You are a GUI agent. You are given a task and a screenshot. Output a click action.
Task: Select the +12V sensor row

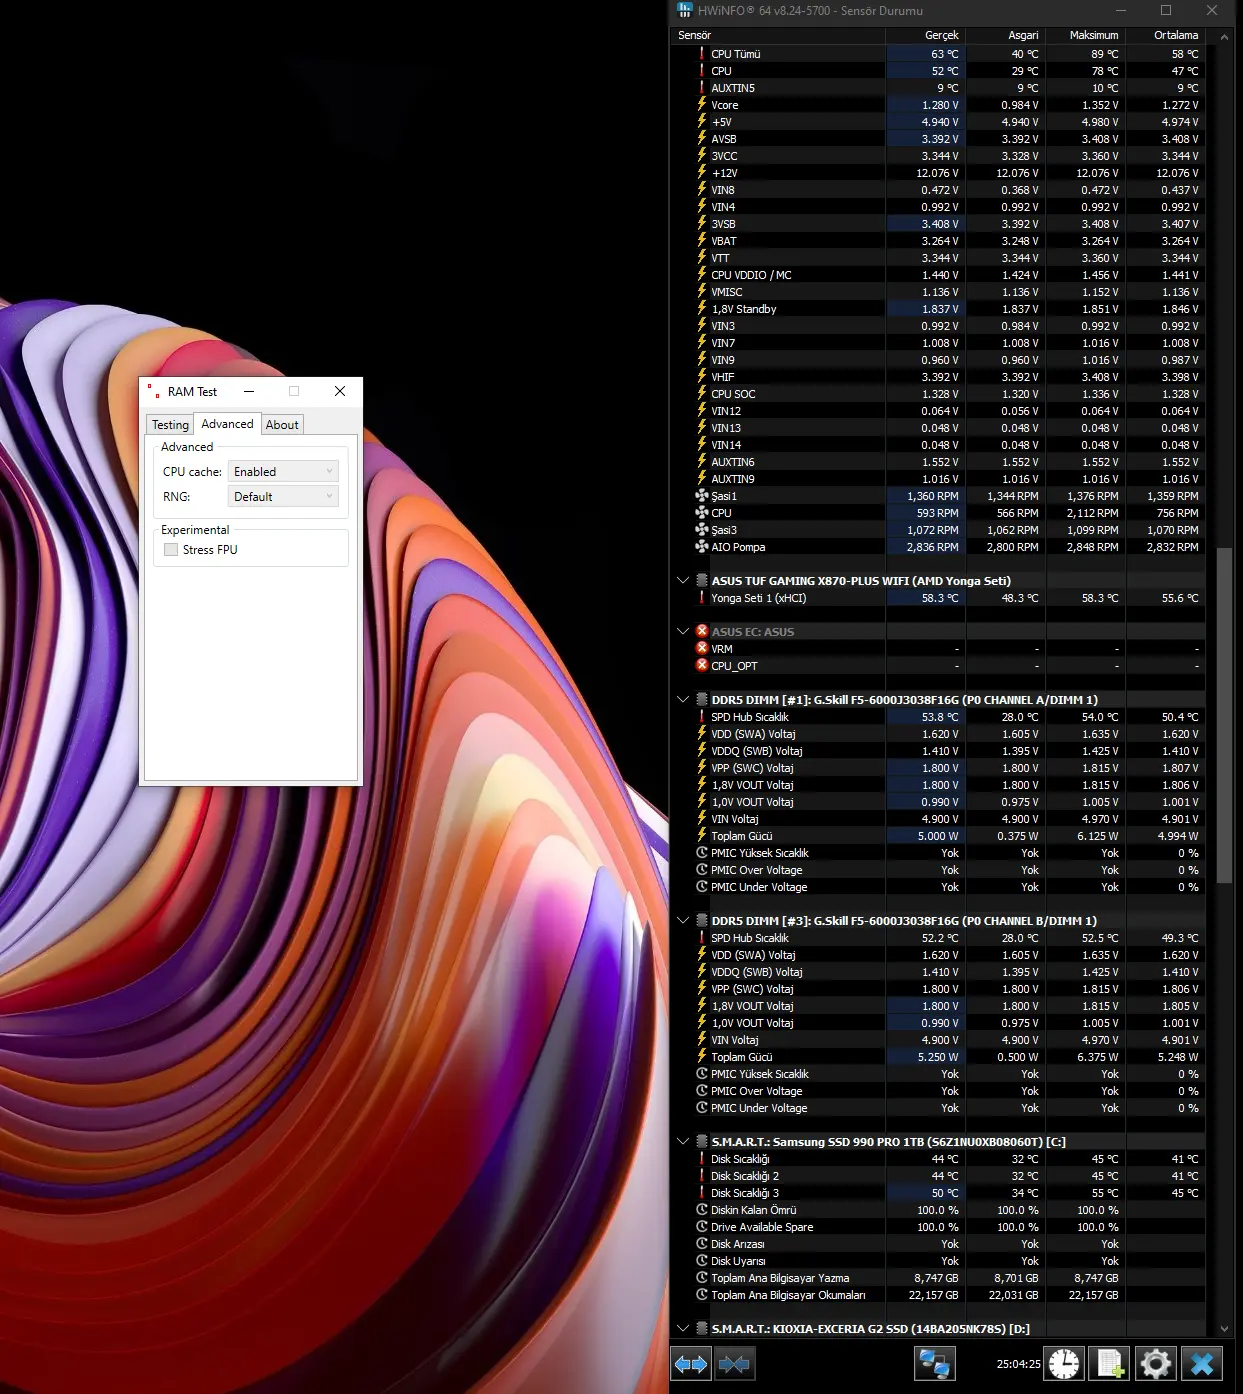coord(937,173)
